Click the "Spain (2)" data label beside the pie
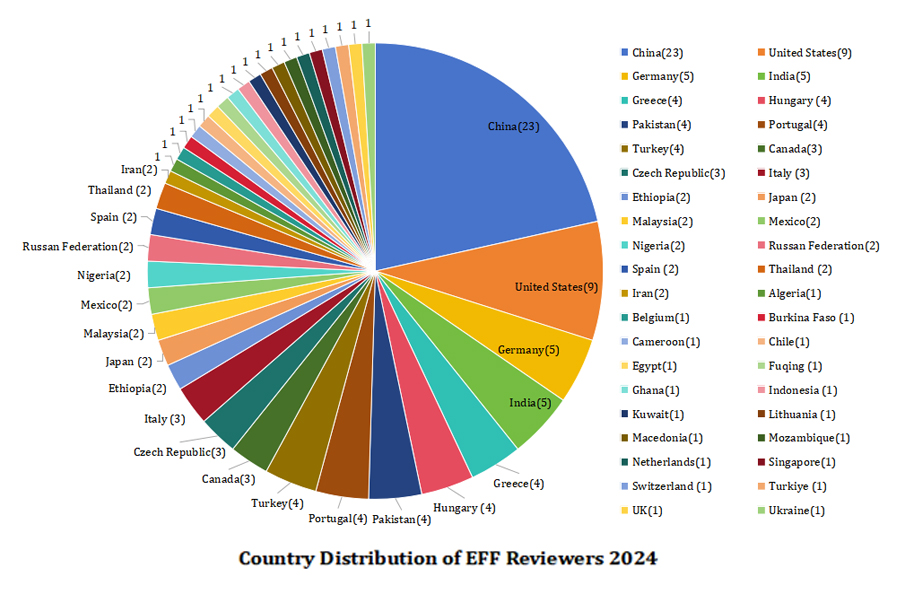901x594 pixels. click(x=114, y=217)
